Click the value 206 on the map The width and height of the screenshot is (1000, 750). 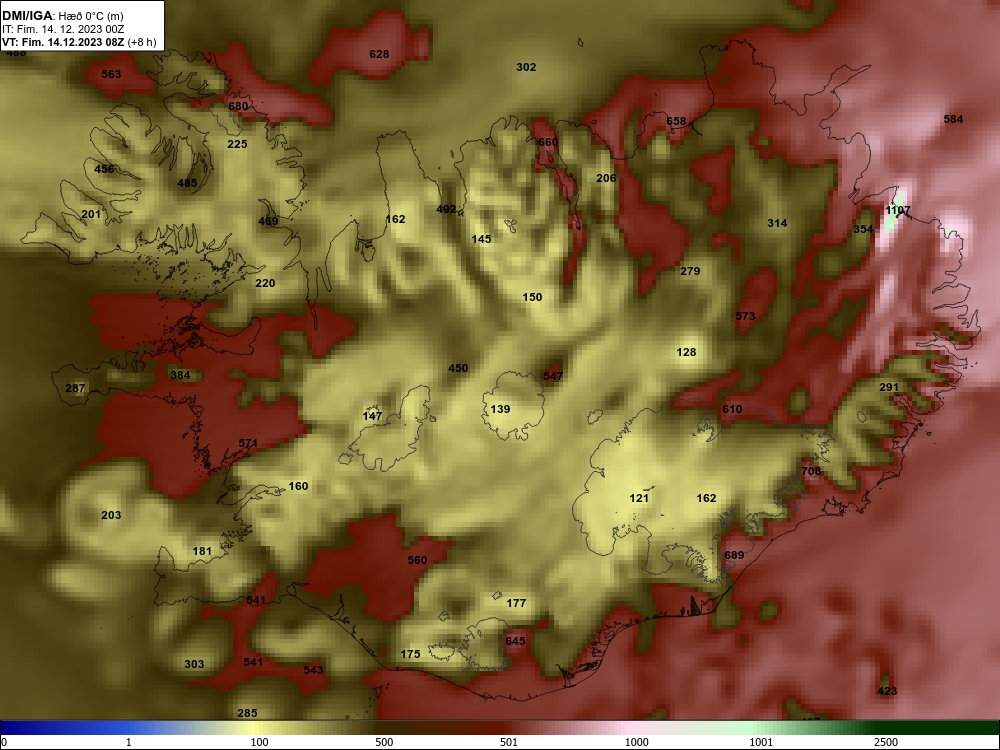[606, 178]
